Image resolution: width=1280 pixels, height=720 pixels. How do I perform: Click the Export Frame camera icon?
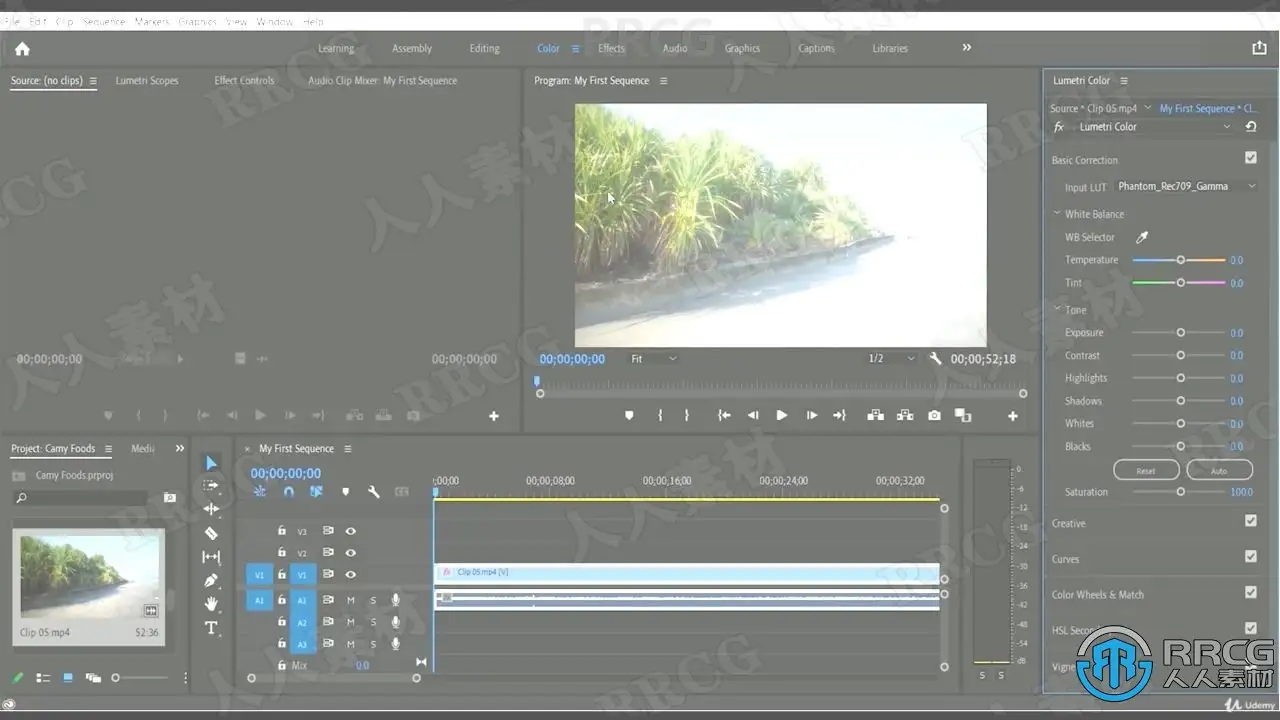(934, 416)
